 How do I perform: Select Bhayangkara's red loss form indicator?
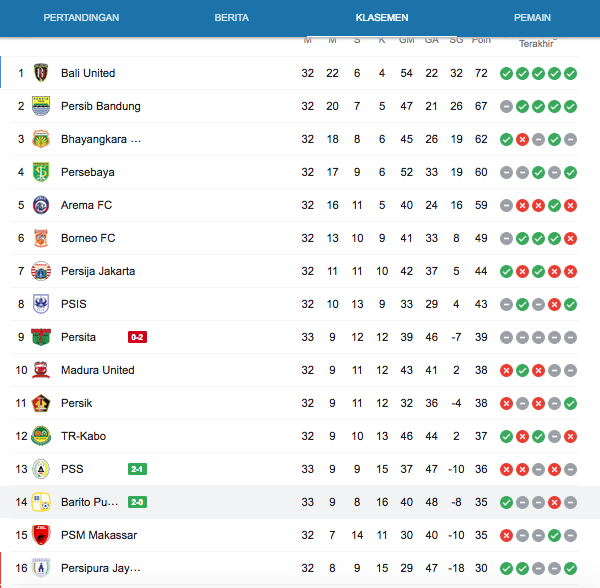click(522, 140)
